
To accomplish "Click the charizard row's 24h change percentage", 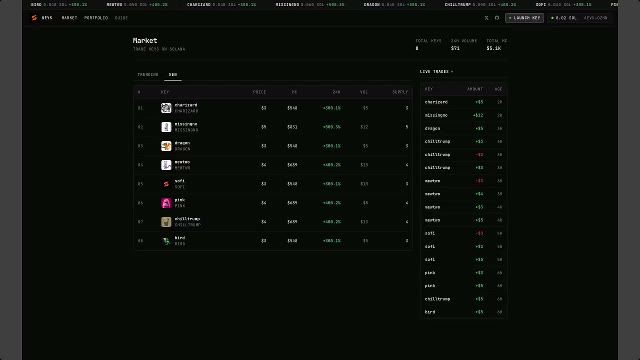I will [x=332, y=108].
